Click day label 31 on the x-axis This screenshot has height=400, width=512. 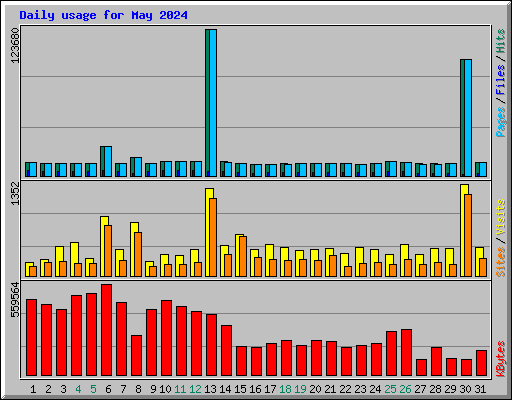pyautogui.click(x=480, y=389)
